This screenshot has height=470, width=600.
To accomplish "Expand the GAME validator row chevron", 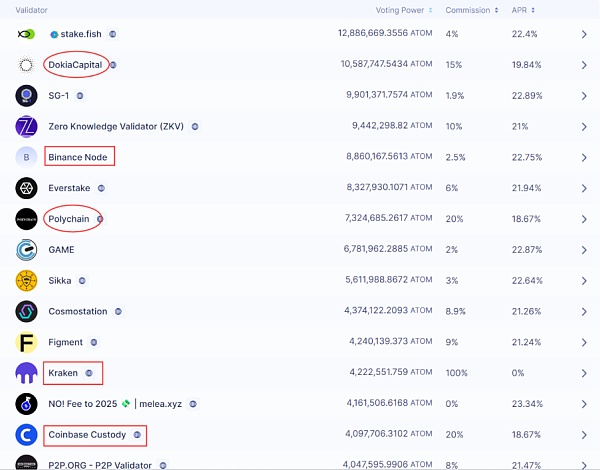I will (584, 250).
